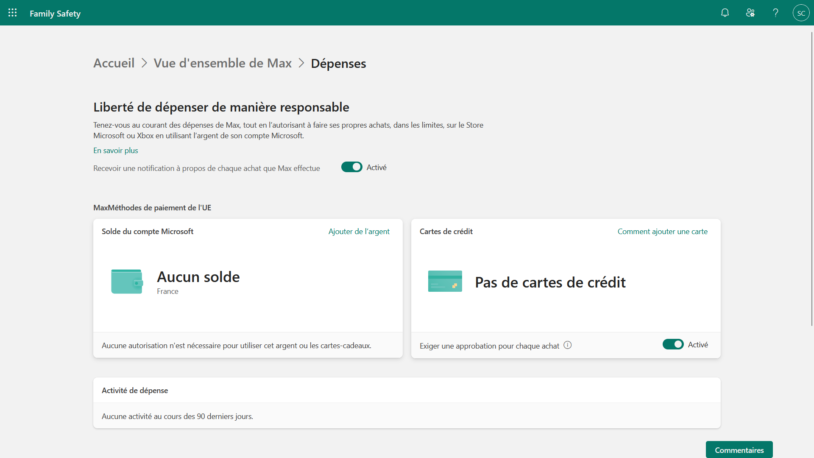Click the Family Safety title in header
Image resolution: width=814 pixels, height=458 pixels.
coord(55,14)
